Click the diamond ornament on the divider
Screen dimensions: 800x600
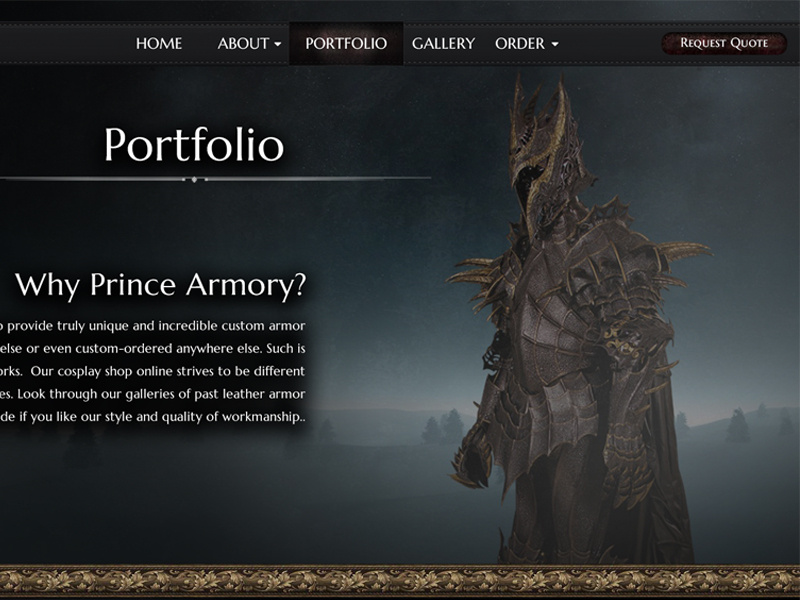click(x=194, y=179)
